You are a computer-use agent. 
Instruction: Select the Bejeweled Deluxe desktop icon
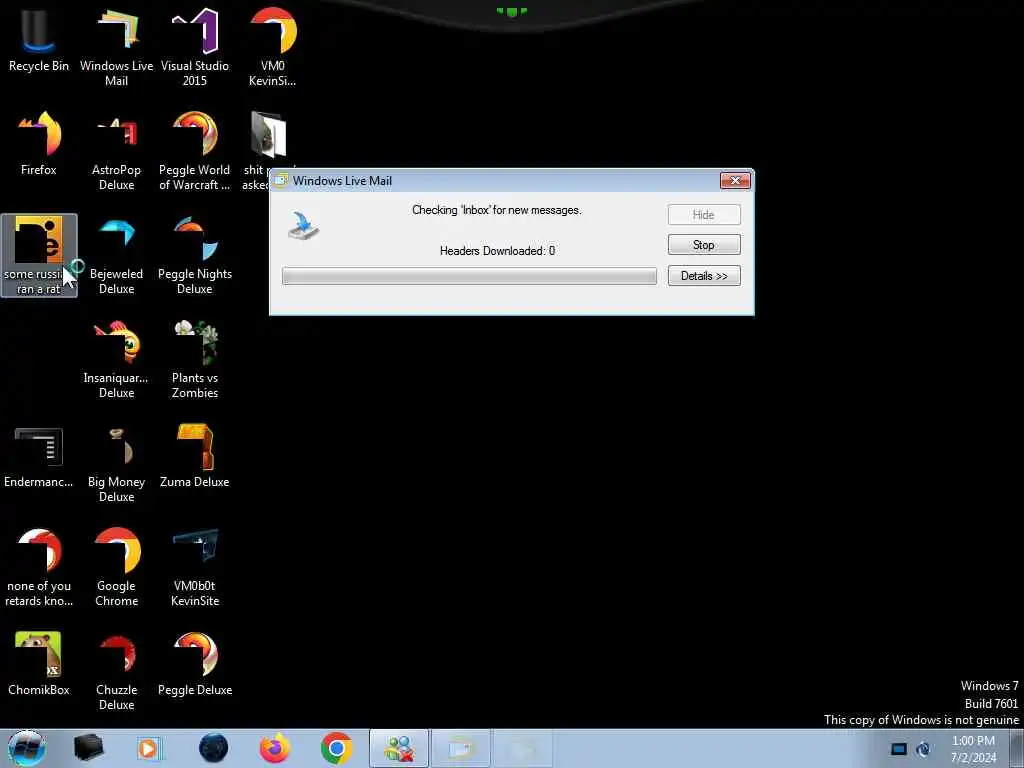116,256
